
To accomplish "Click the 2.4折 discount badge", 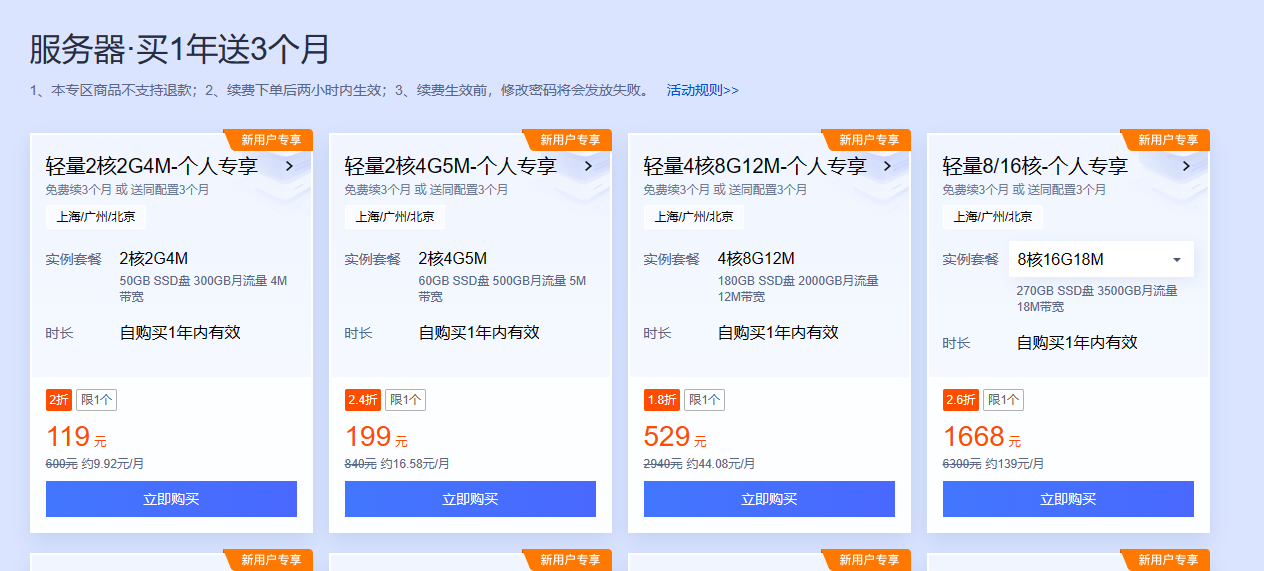I will pos(363,400).
